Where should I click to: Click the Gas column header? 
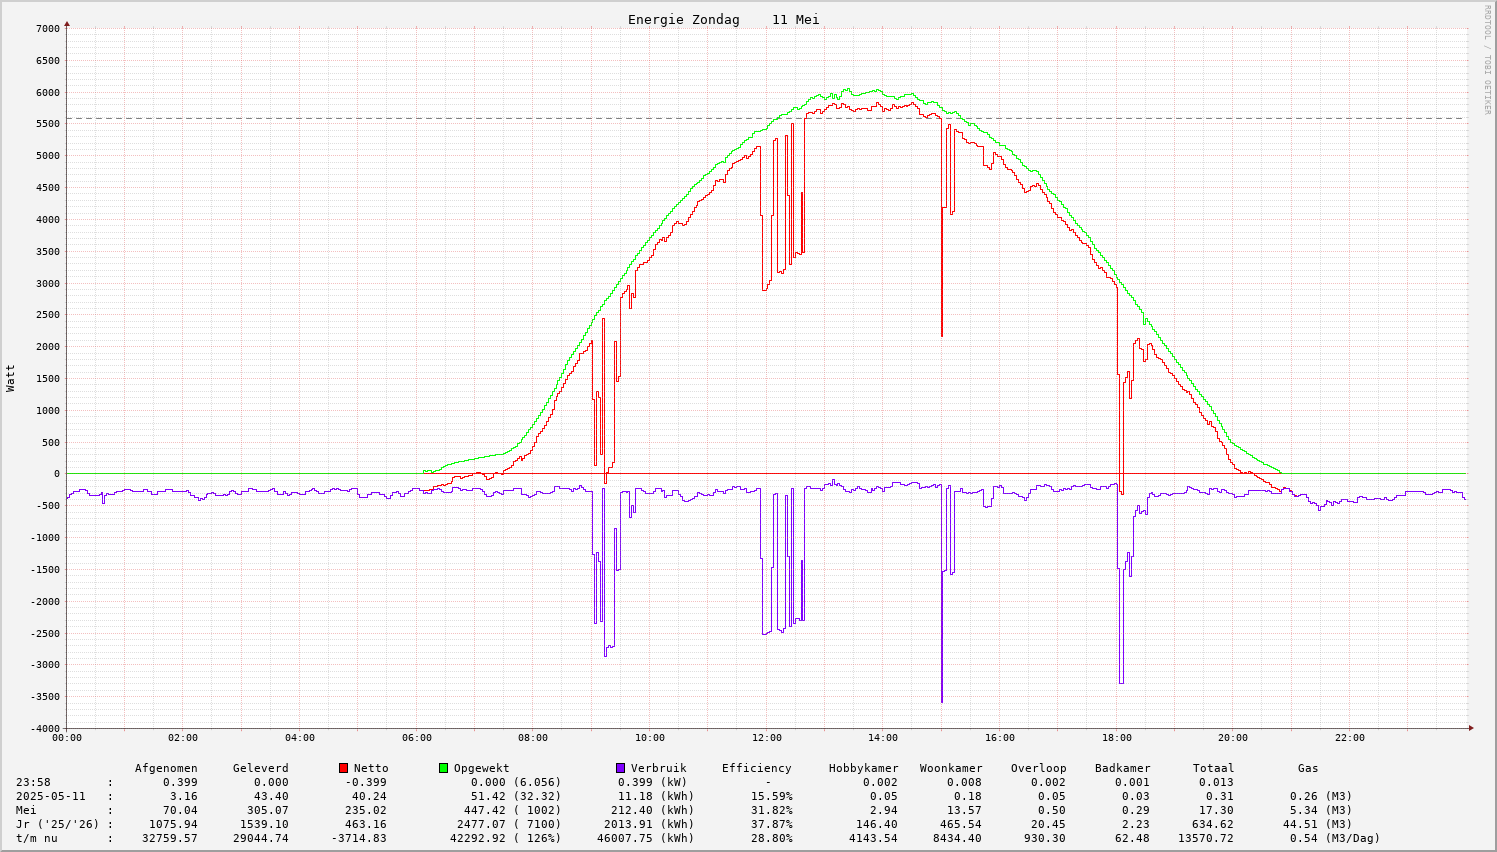click(1308, 768)
